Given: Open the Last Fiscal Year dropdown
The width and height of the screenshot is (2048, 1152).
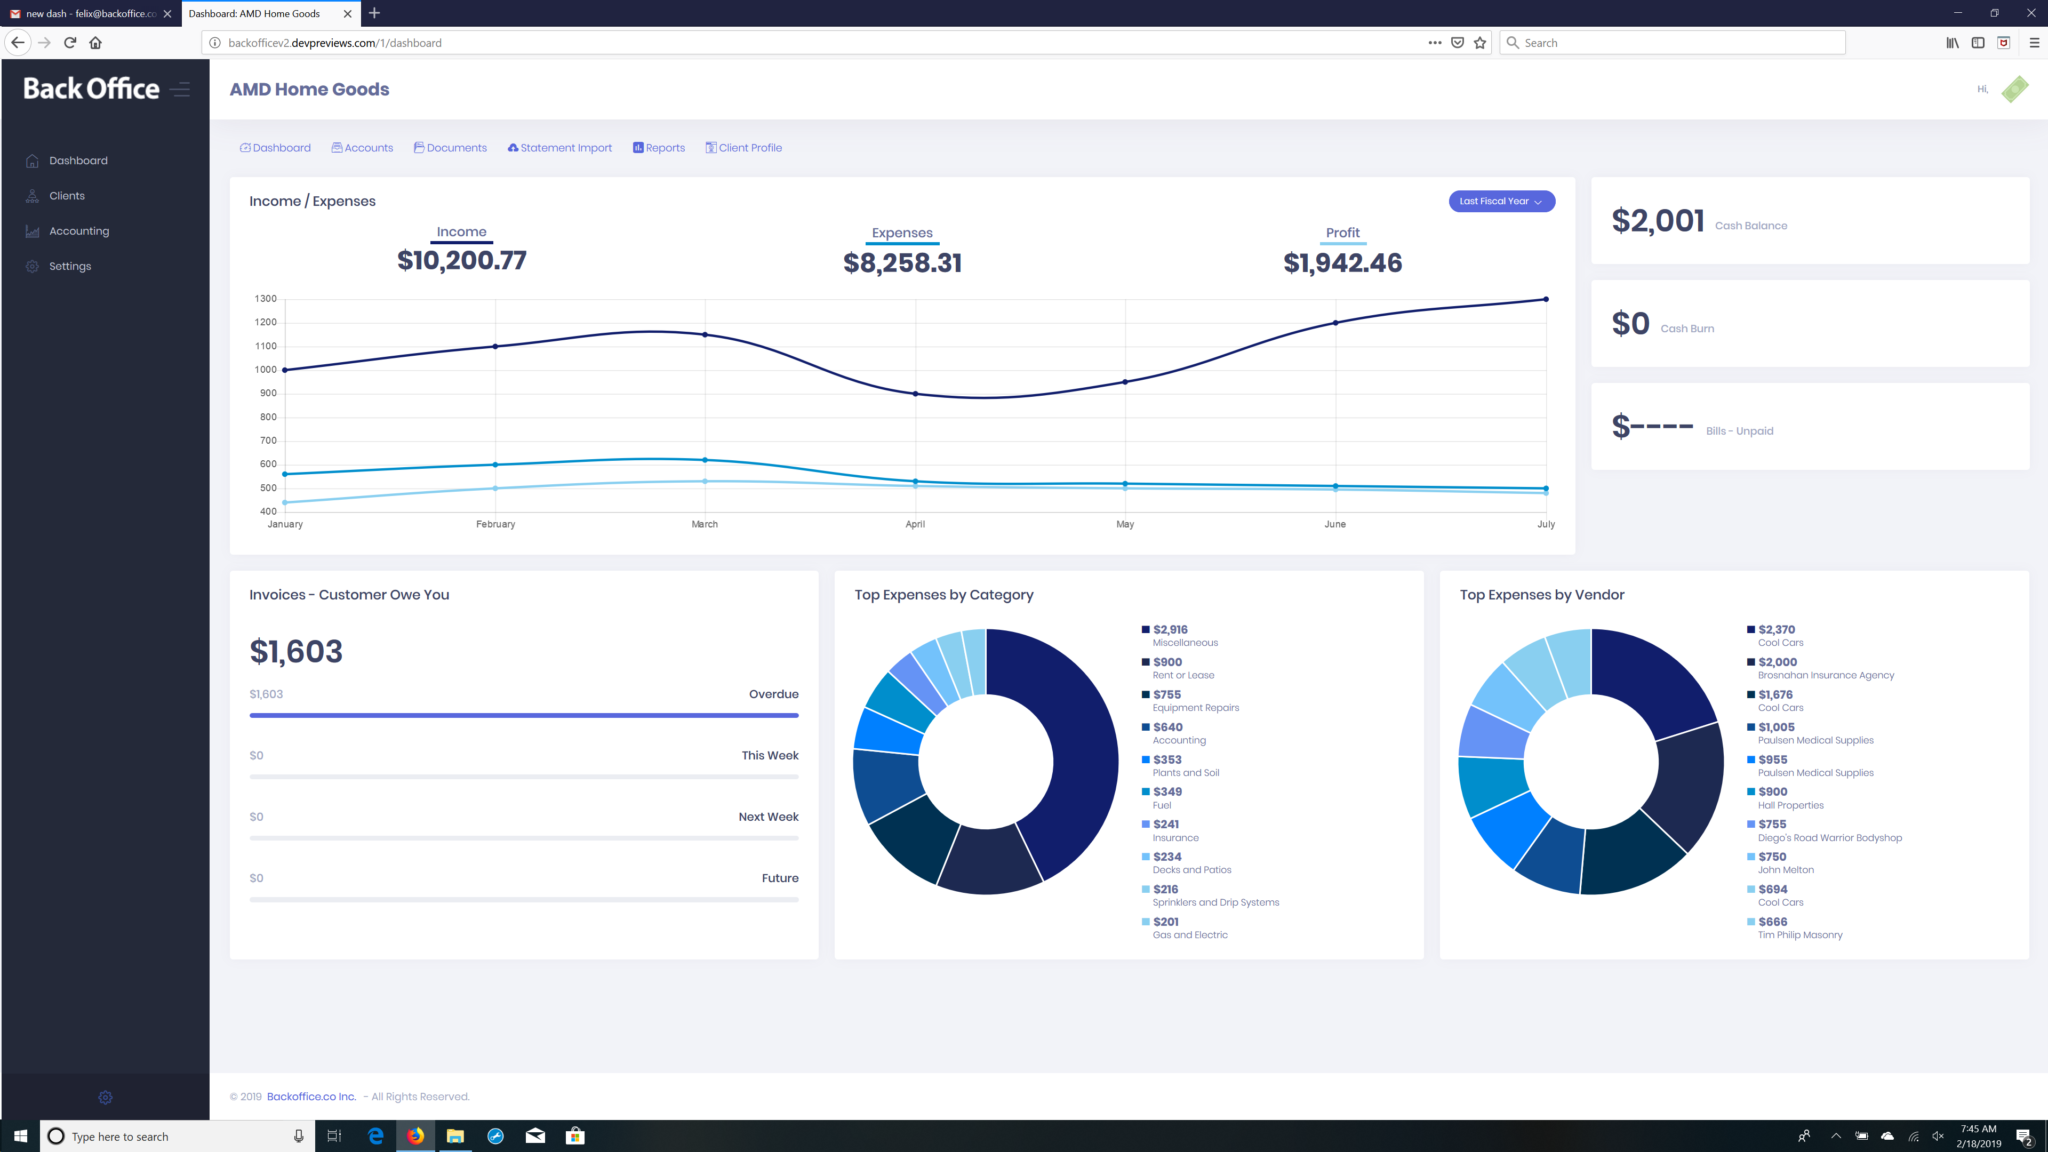Looking at the screenshot, I should [1501, 201].
